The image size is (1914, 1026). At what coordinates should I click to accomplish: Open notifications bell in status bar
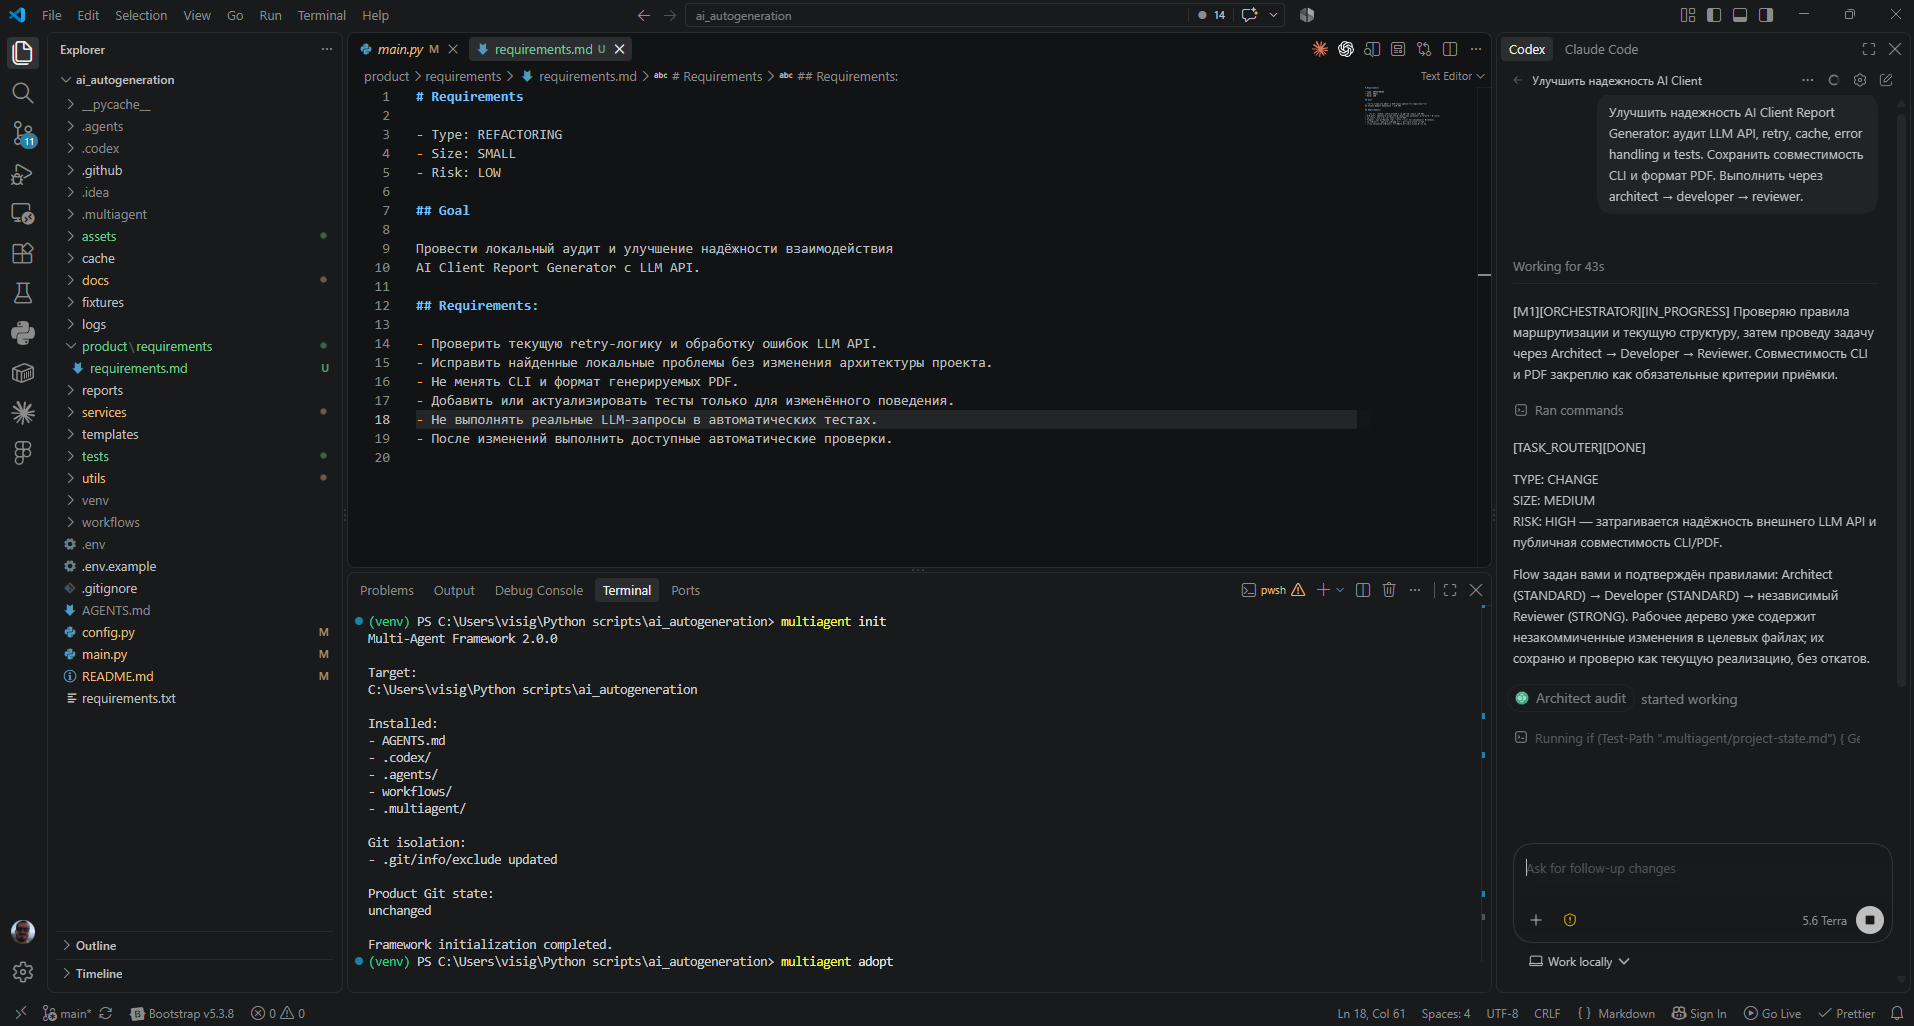1896,1013
